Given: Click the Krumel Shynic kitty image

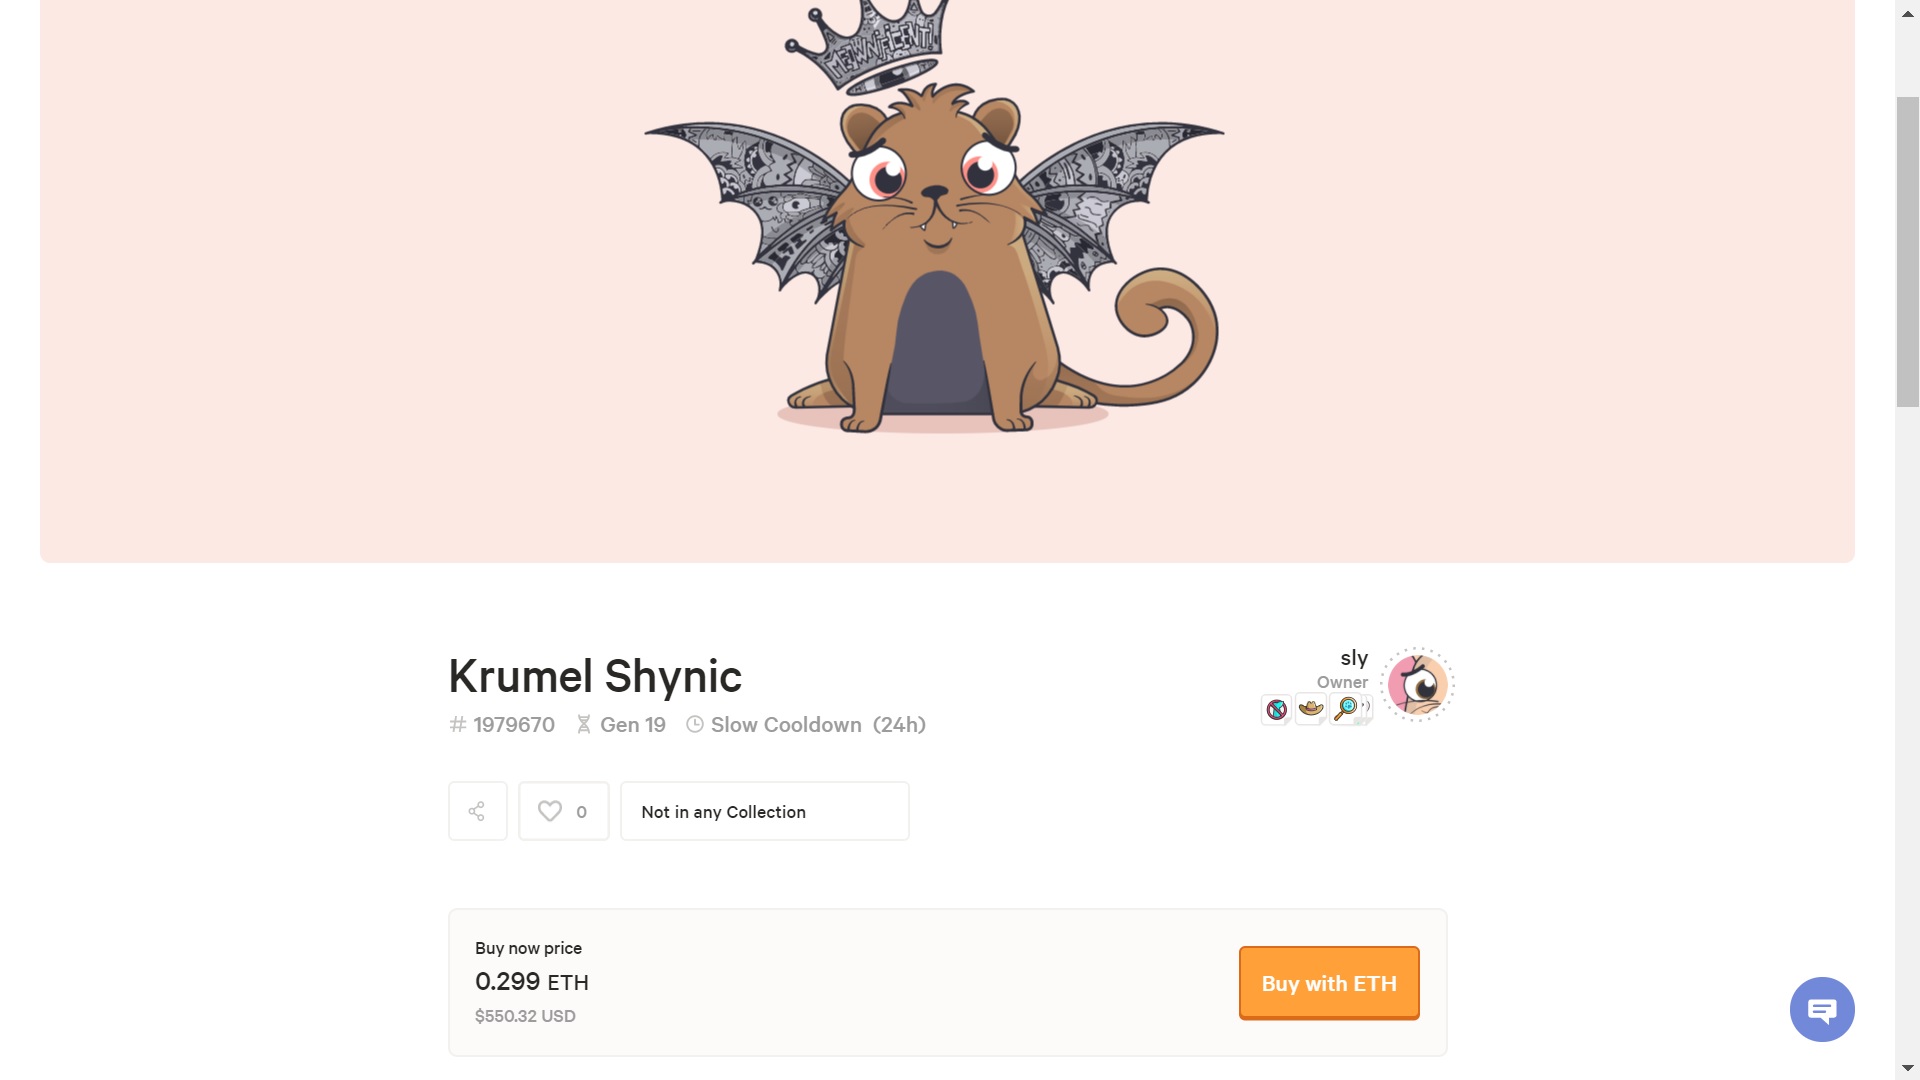Looking at the screenshot, I should tap(933, 217).
